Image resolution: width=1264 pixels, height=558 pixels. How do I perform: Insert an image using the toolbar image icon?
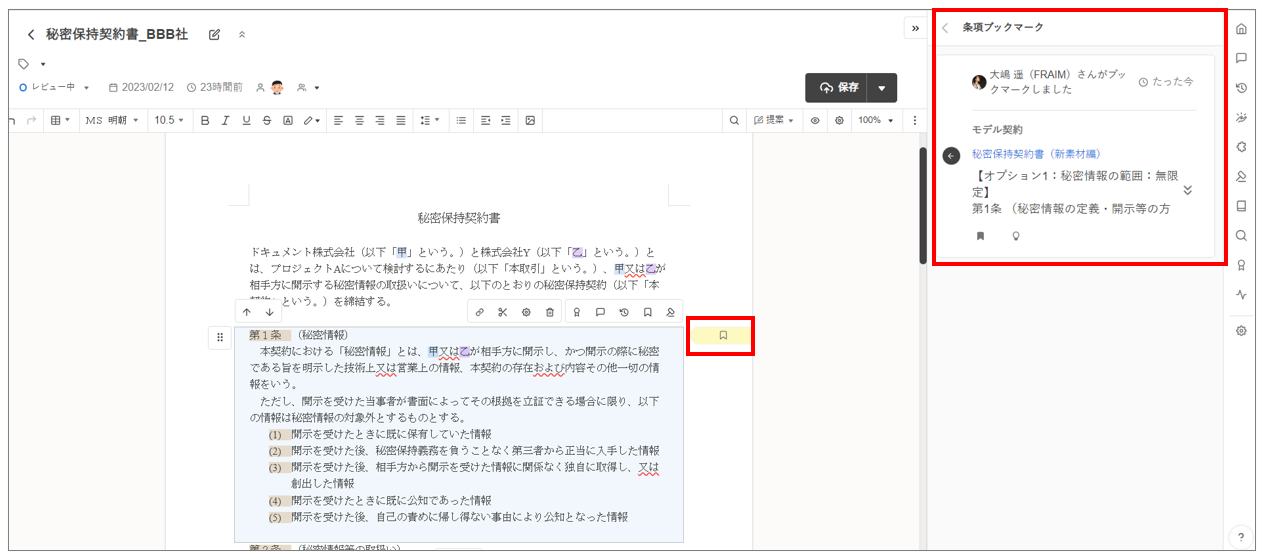click(x=530, y=120)
